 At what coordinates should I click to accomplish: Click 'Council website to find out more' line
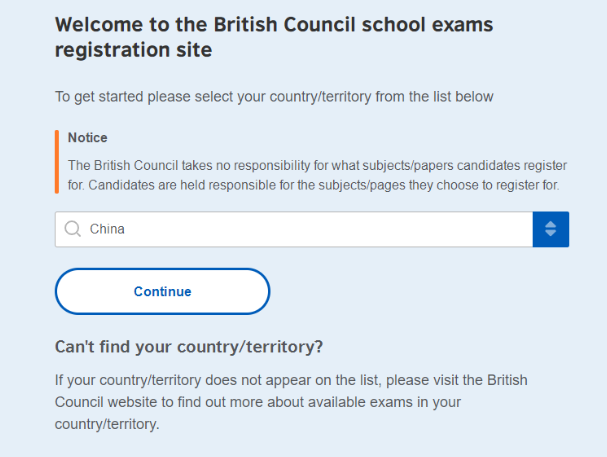(x=258, y=402)
